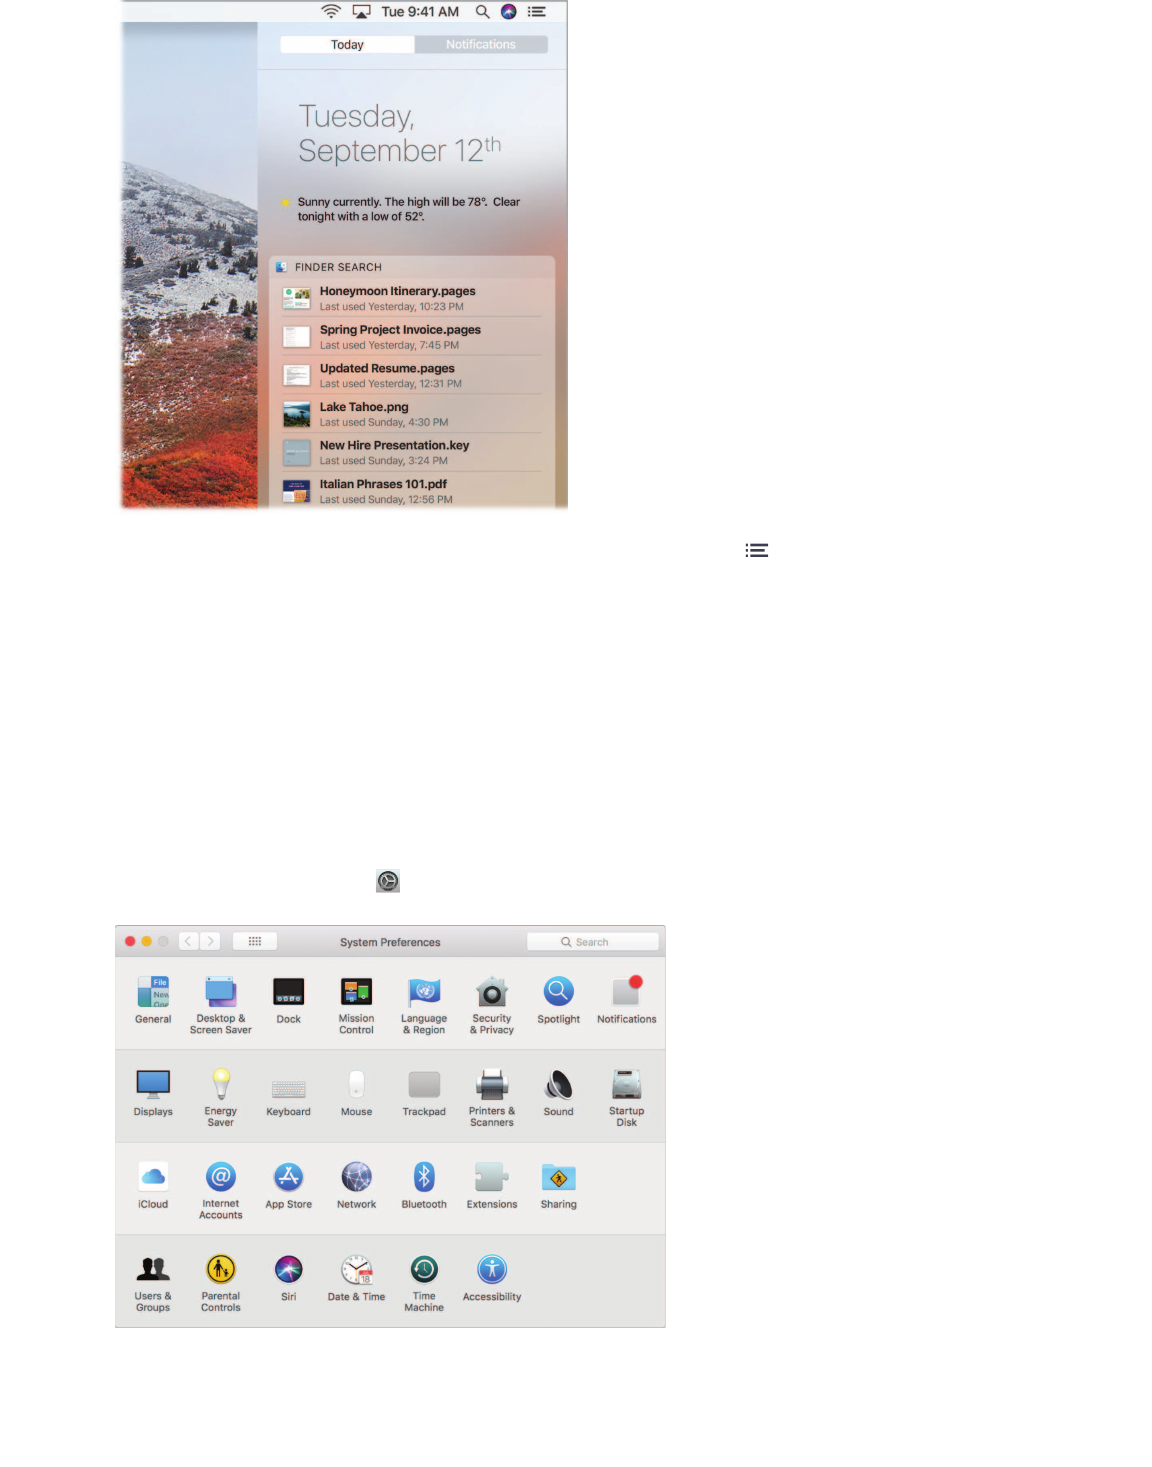Open Energy Saver preferences
This screenshot has height=1467, width=1152.
point(221,1097)
